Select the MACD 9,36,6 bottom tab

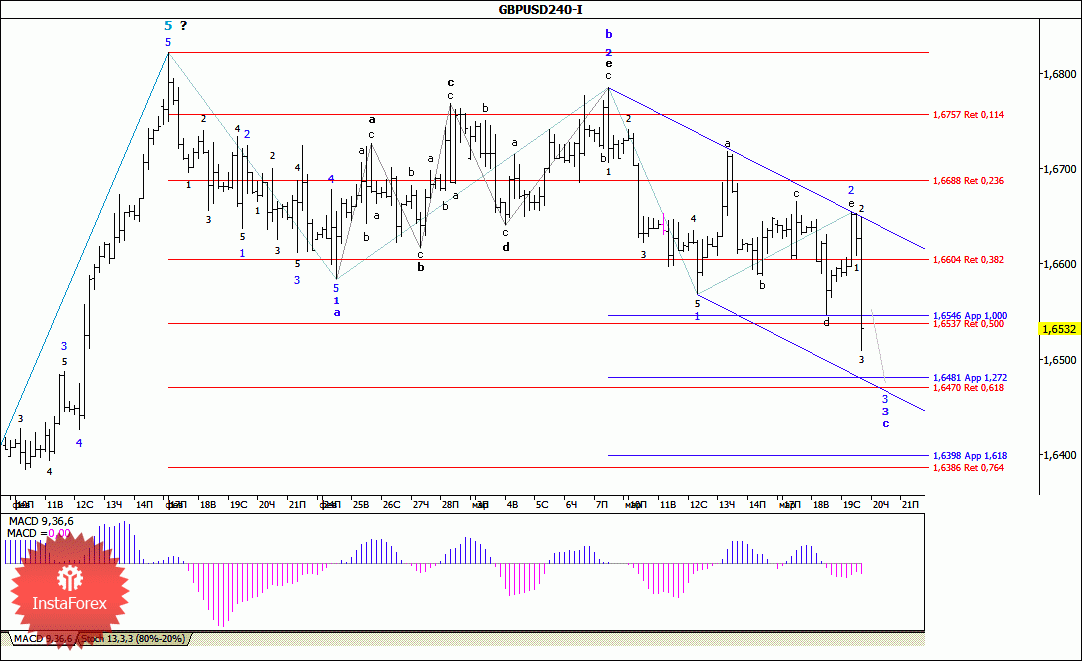[x=43, y=639]
